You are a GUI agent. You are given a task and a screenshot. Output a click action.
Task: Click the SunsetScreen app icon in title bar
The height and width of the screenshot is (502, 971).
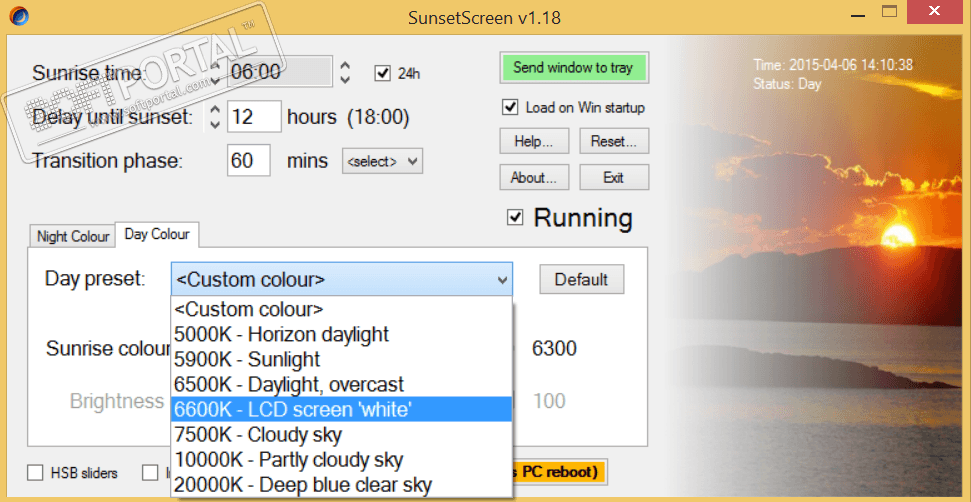19,15
